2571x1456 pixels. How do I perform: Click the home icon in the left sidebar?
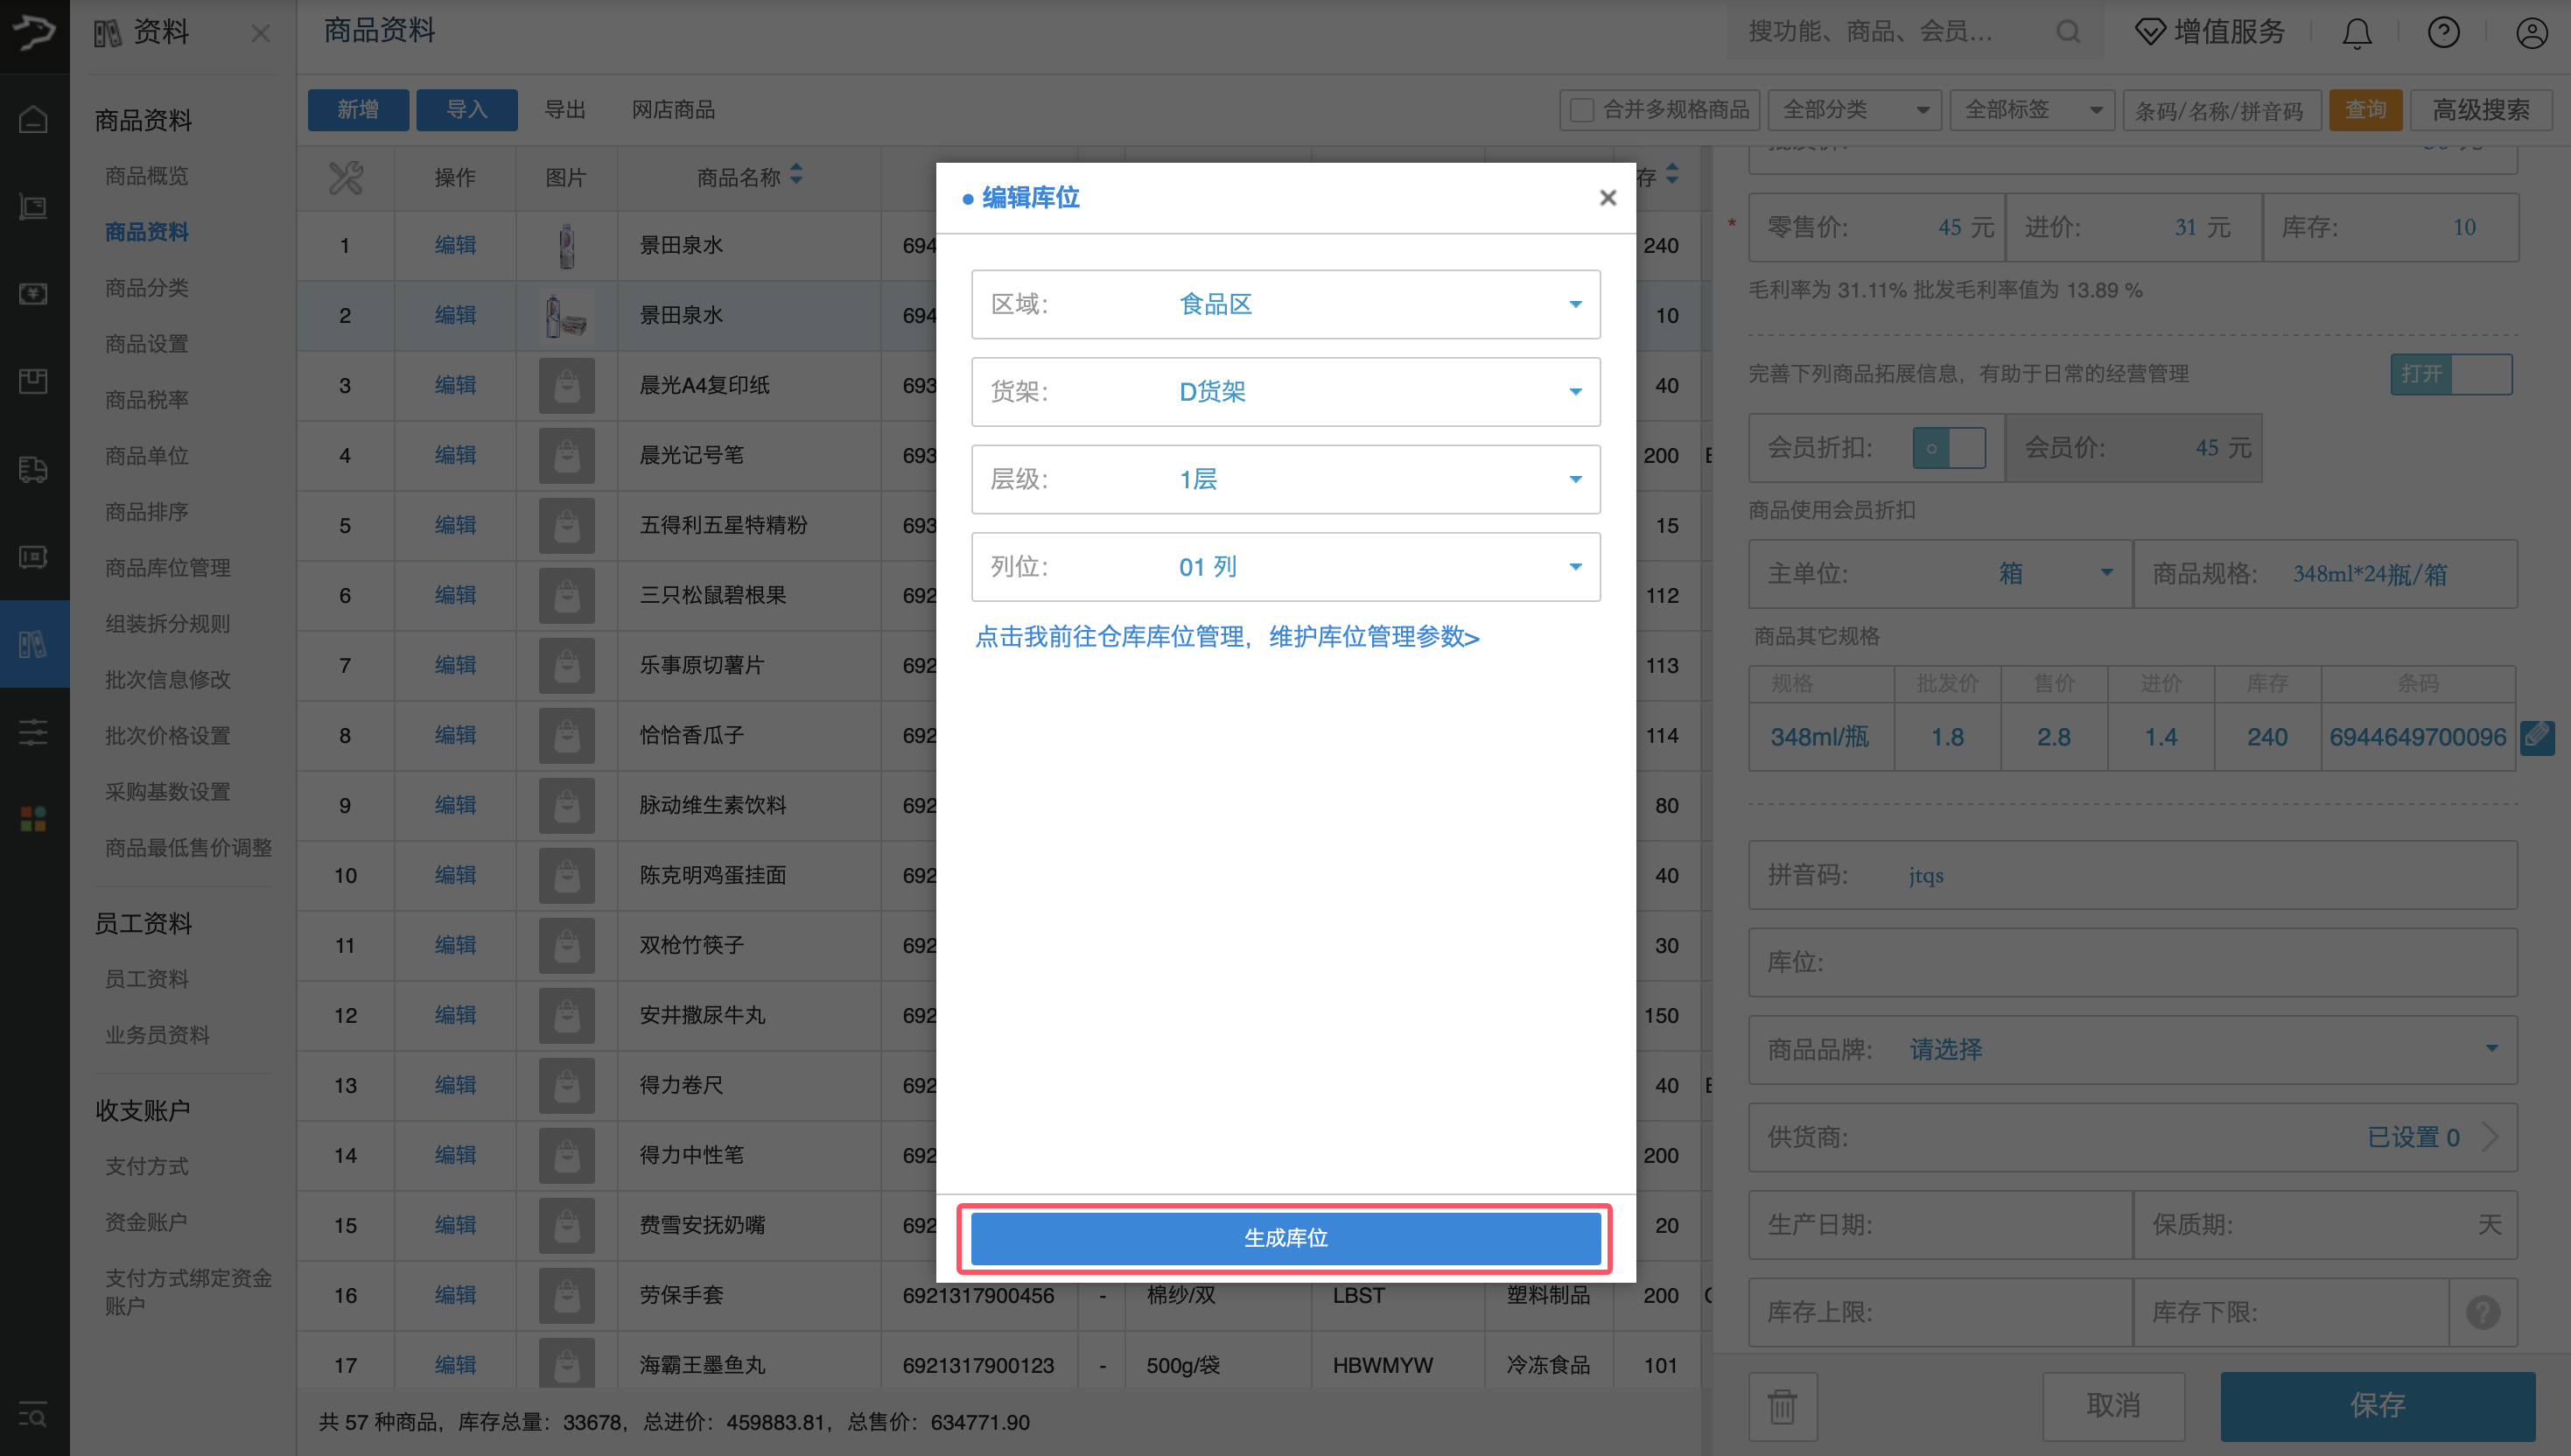coord(33,119)
